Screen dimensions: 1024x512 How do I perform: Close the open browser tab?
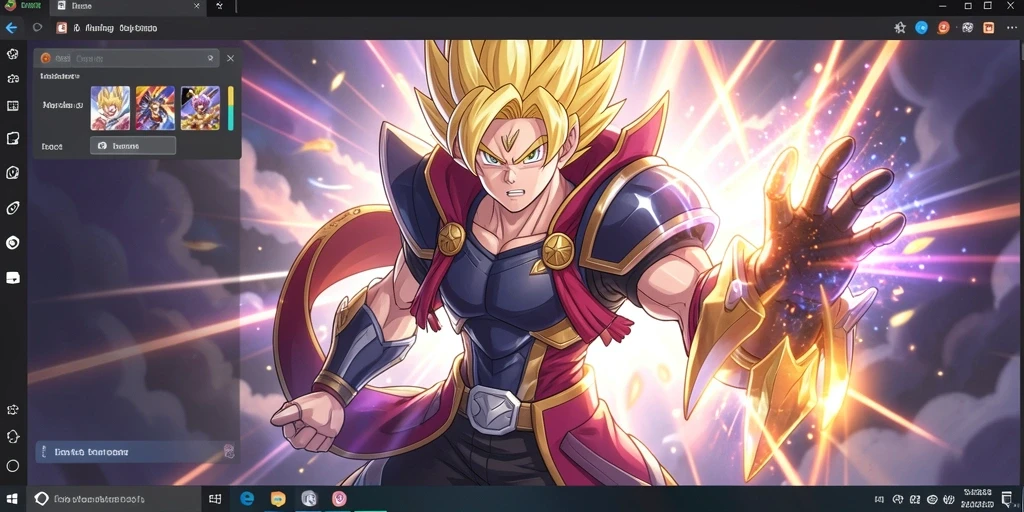point(197,6)
